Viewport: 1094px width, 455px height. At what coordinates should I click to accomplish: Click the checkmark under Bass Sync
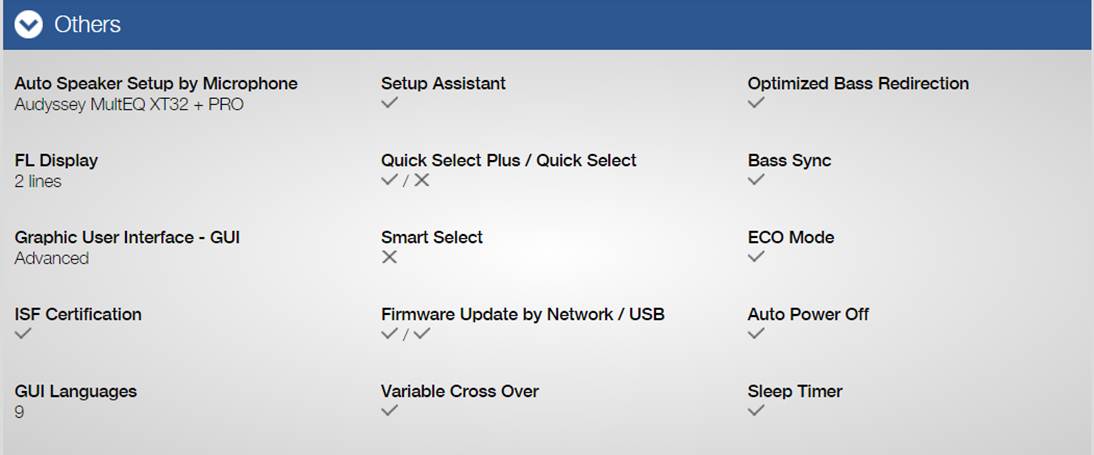756,179
